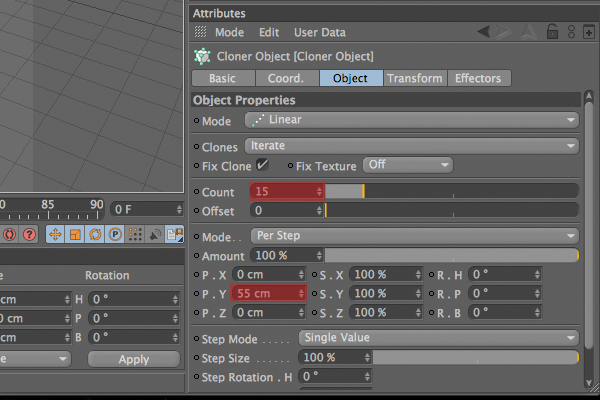Toggle the Rotation key icon
This screenshot has height=400, width=600.
click(x=95, y=234)
